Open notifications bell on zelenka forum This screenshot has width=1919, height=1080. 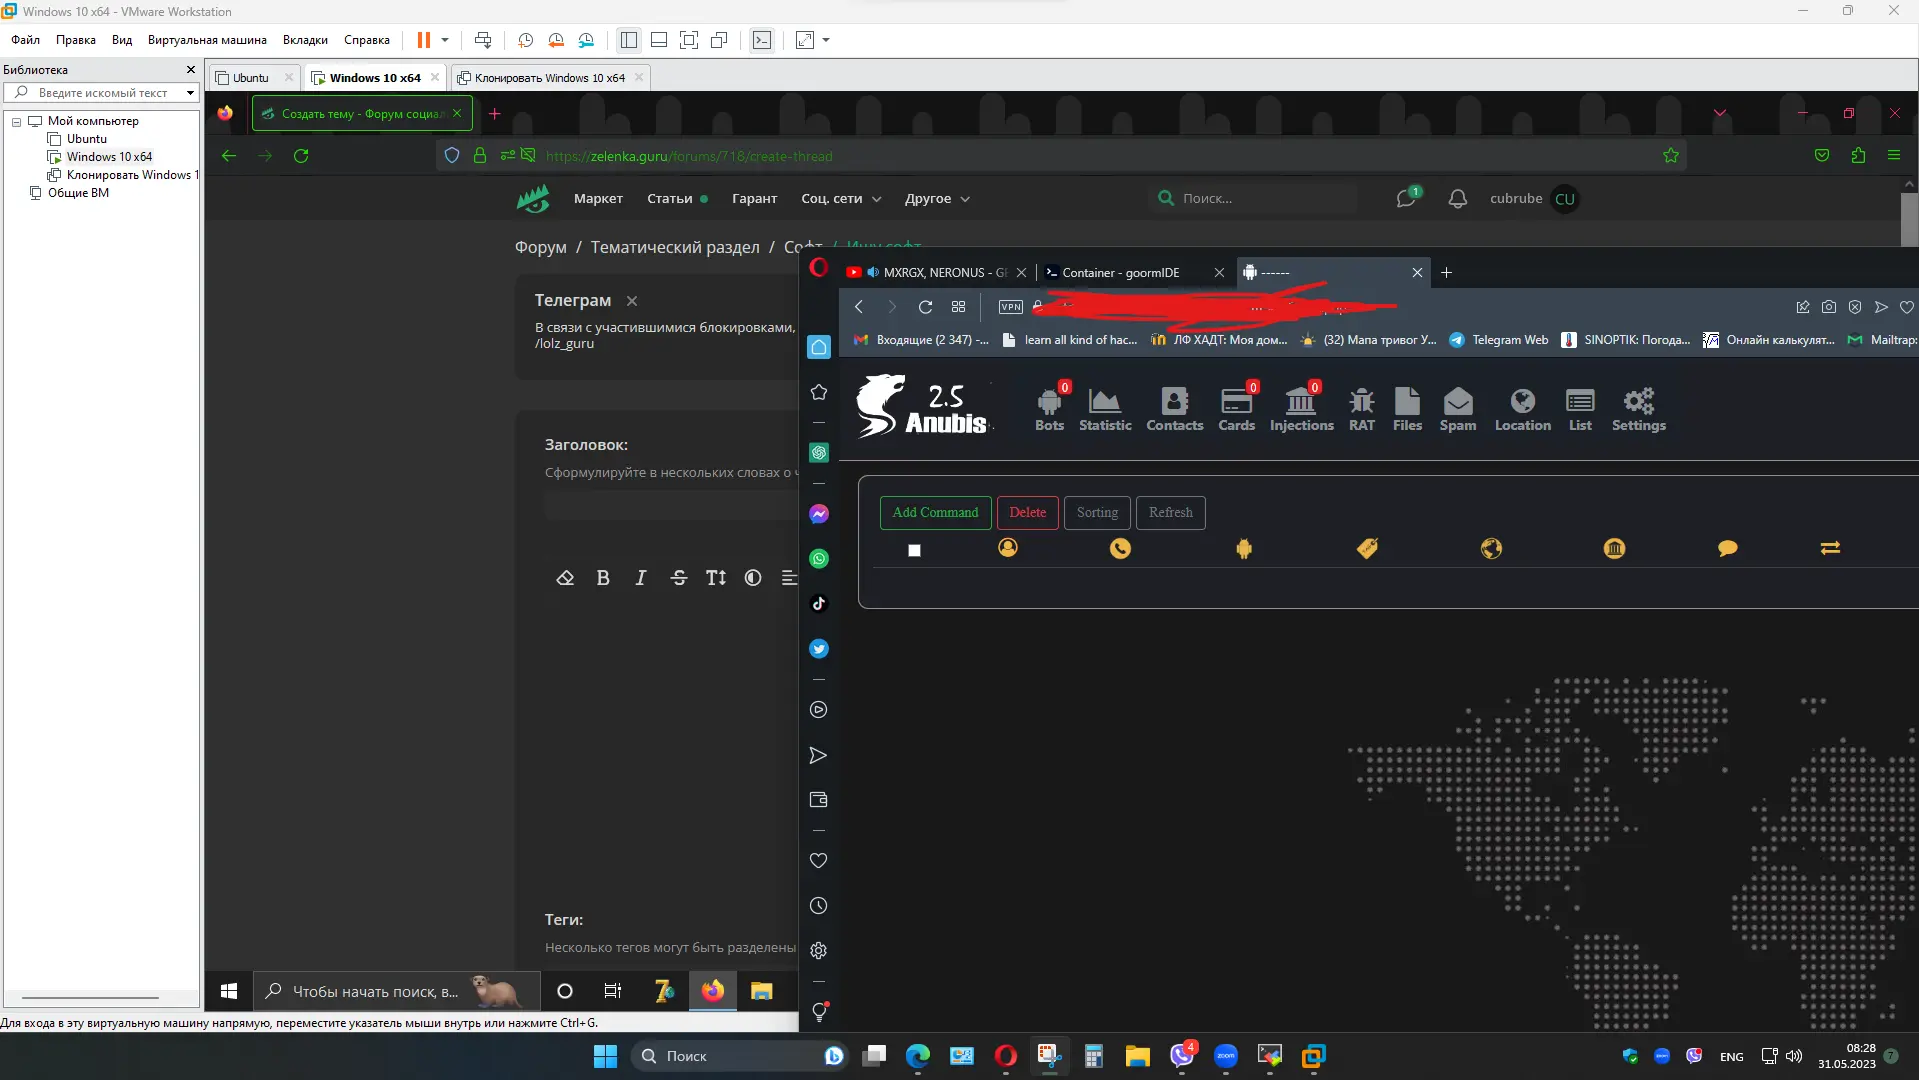[x=1458, y=199]
